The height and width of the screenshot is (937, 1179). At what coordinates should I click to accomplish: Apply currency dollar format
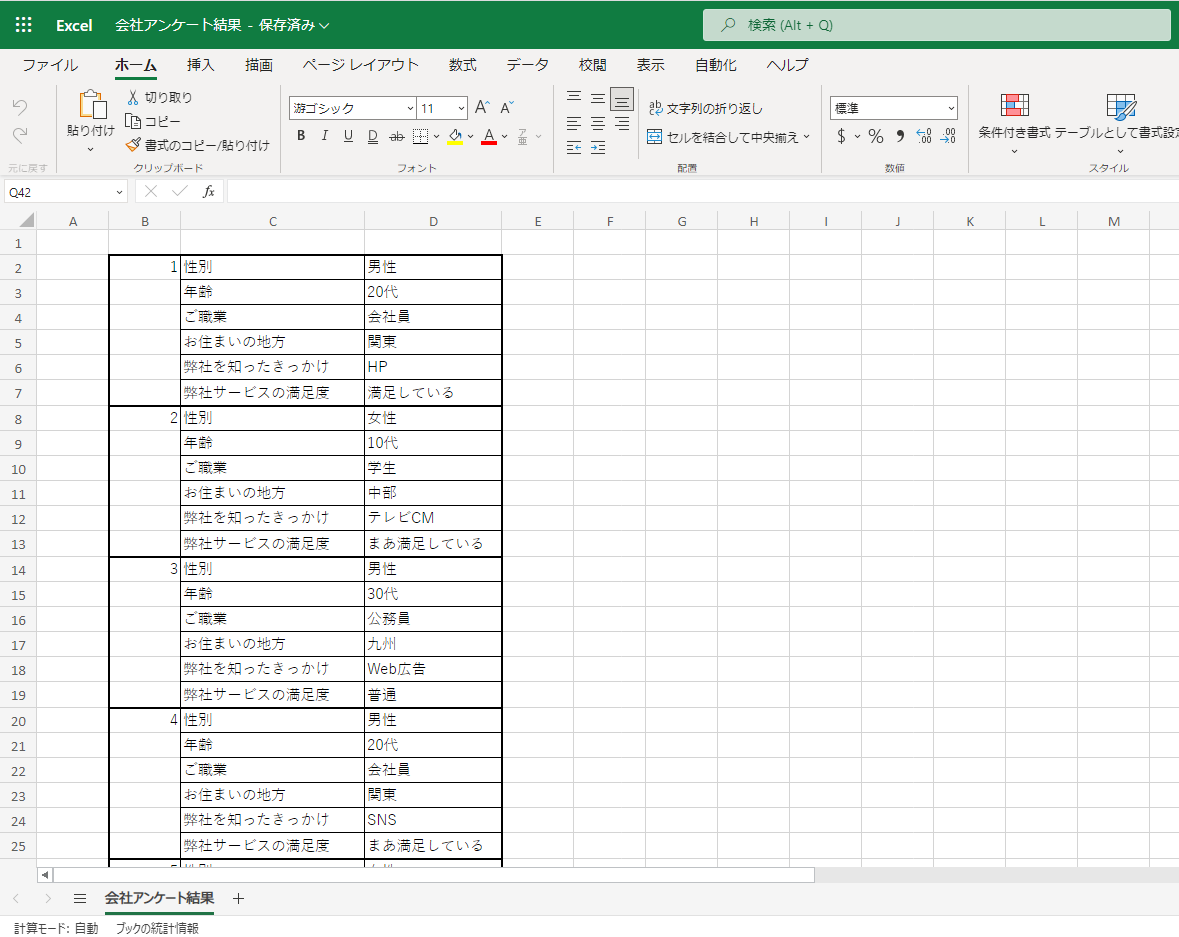(841, 136)
